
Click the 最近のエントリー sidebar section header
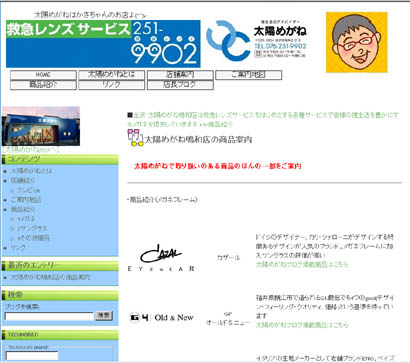pyautogui.click(x=60, y=266)
